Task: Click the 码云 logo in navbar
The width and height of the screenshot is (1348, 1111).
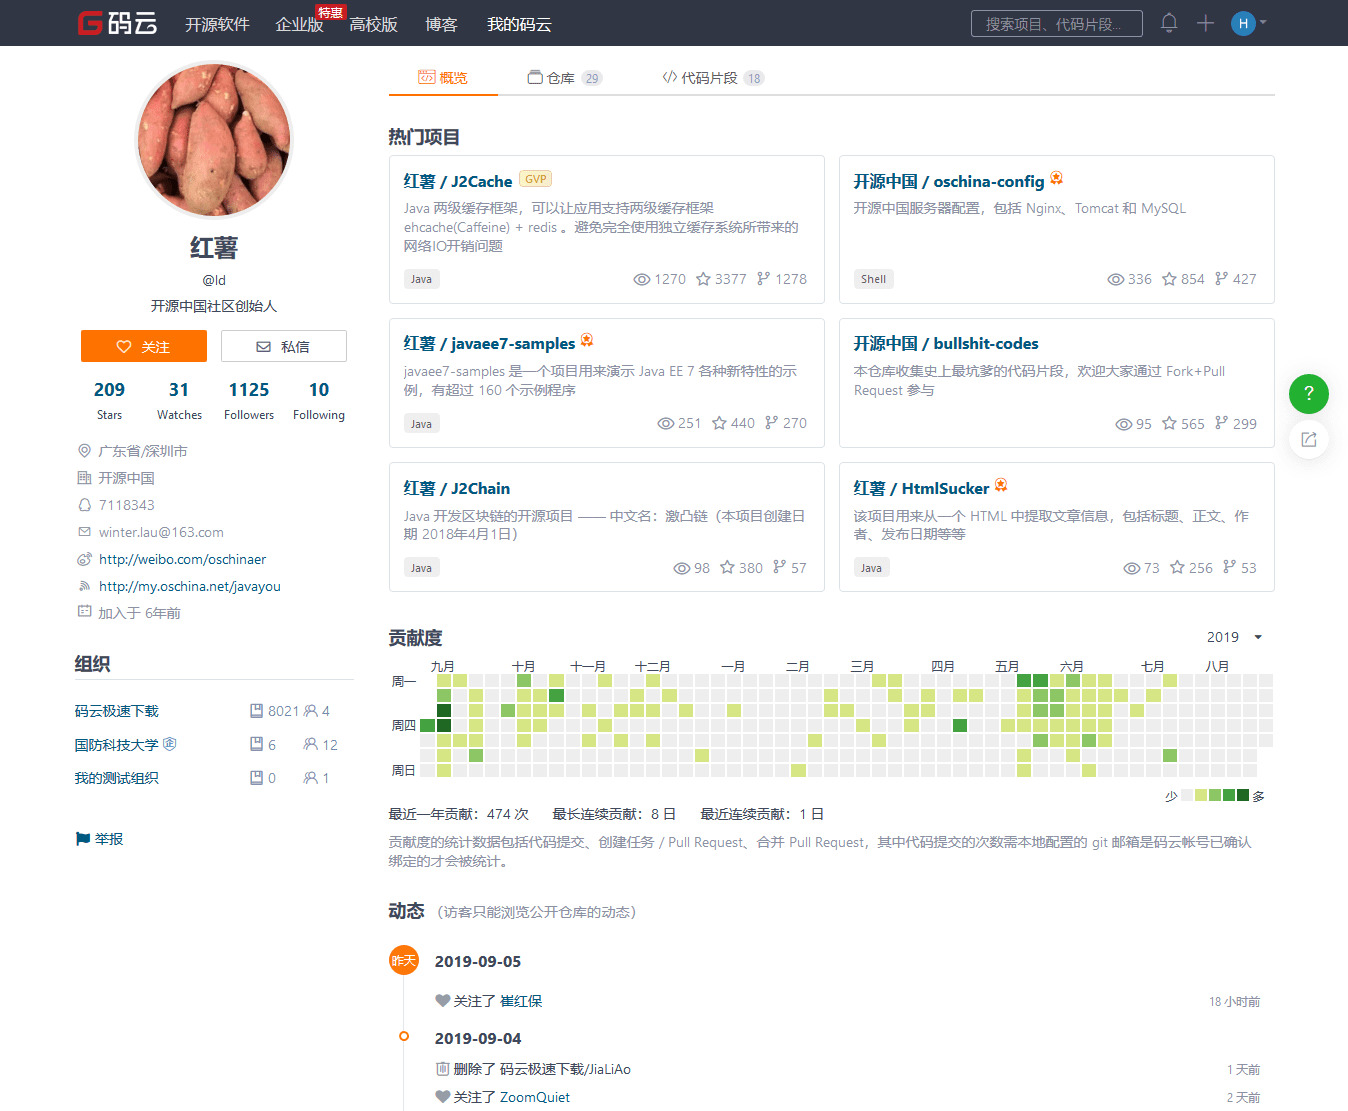Action: (118, 23)
